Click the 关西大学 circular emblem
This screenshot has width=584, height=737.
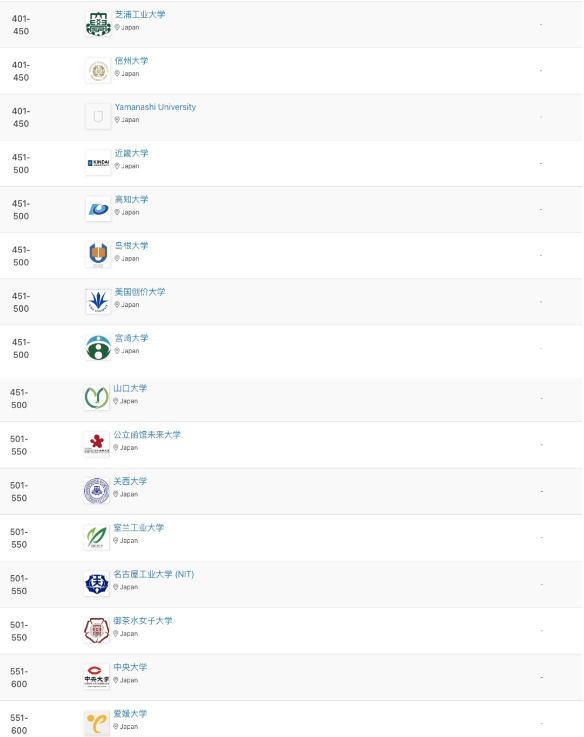[x=97, y=491]
